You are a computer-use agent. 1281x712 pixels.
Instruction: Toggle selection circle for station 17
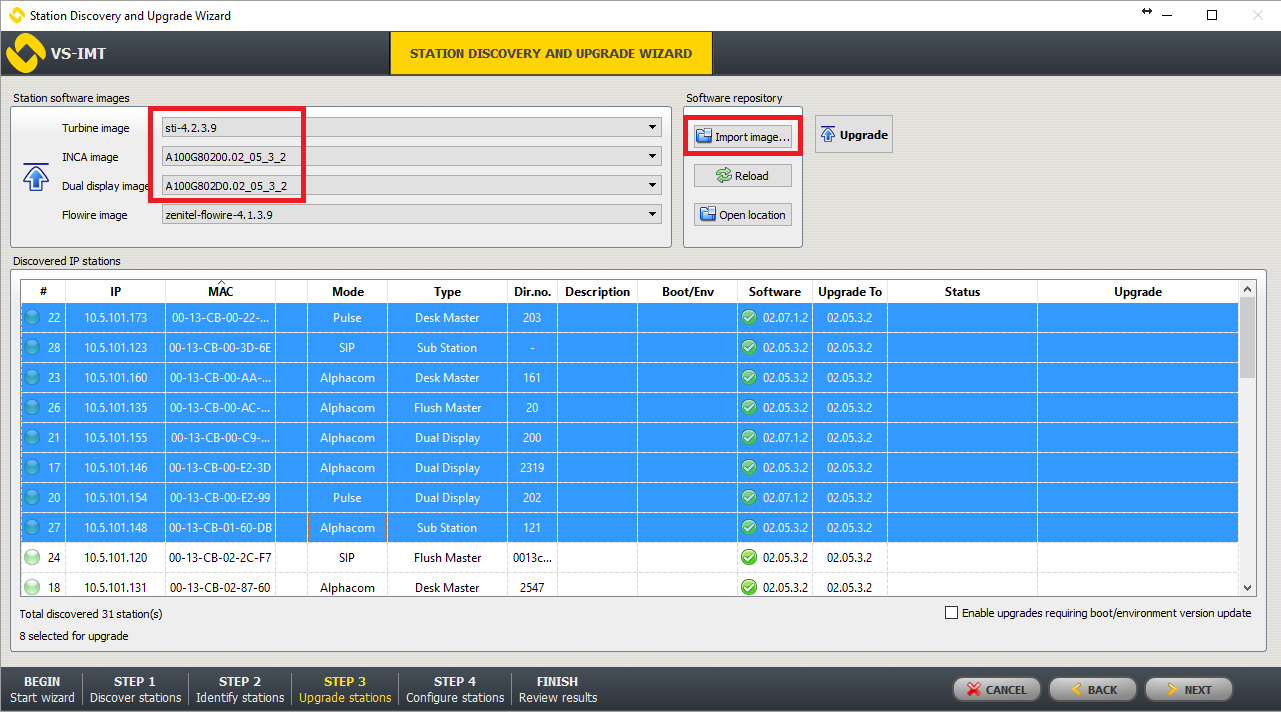[x=32, y=468]
